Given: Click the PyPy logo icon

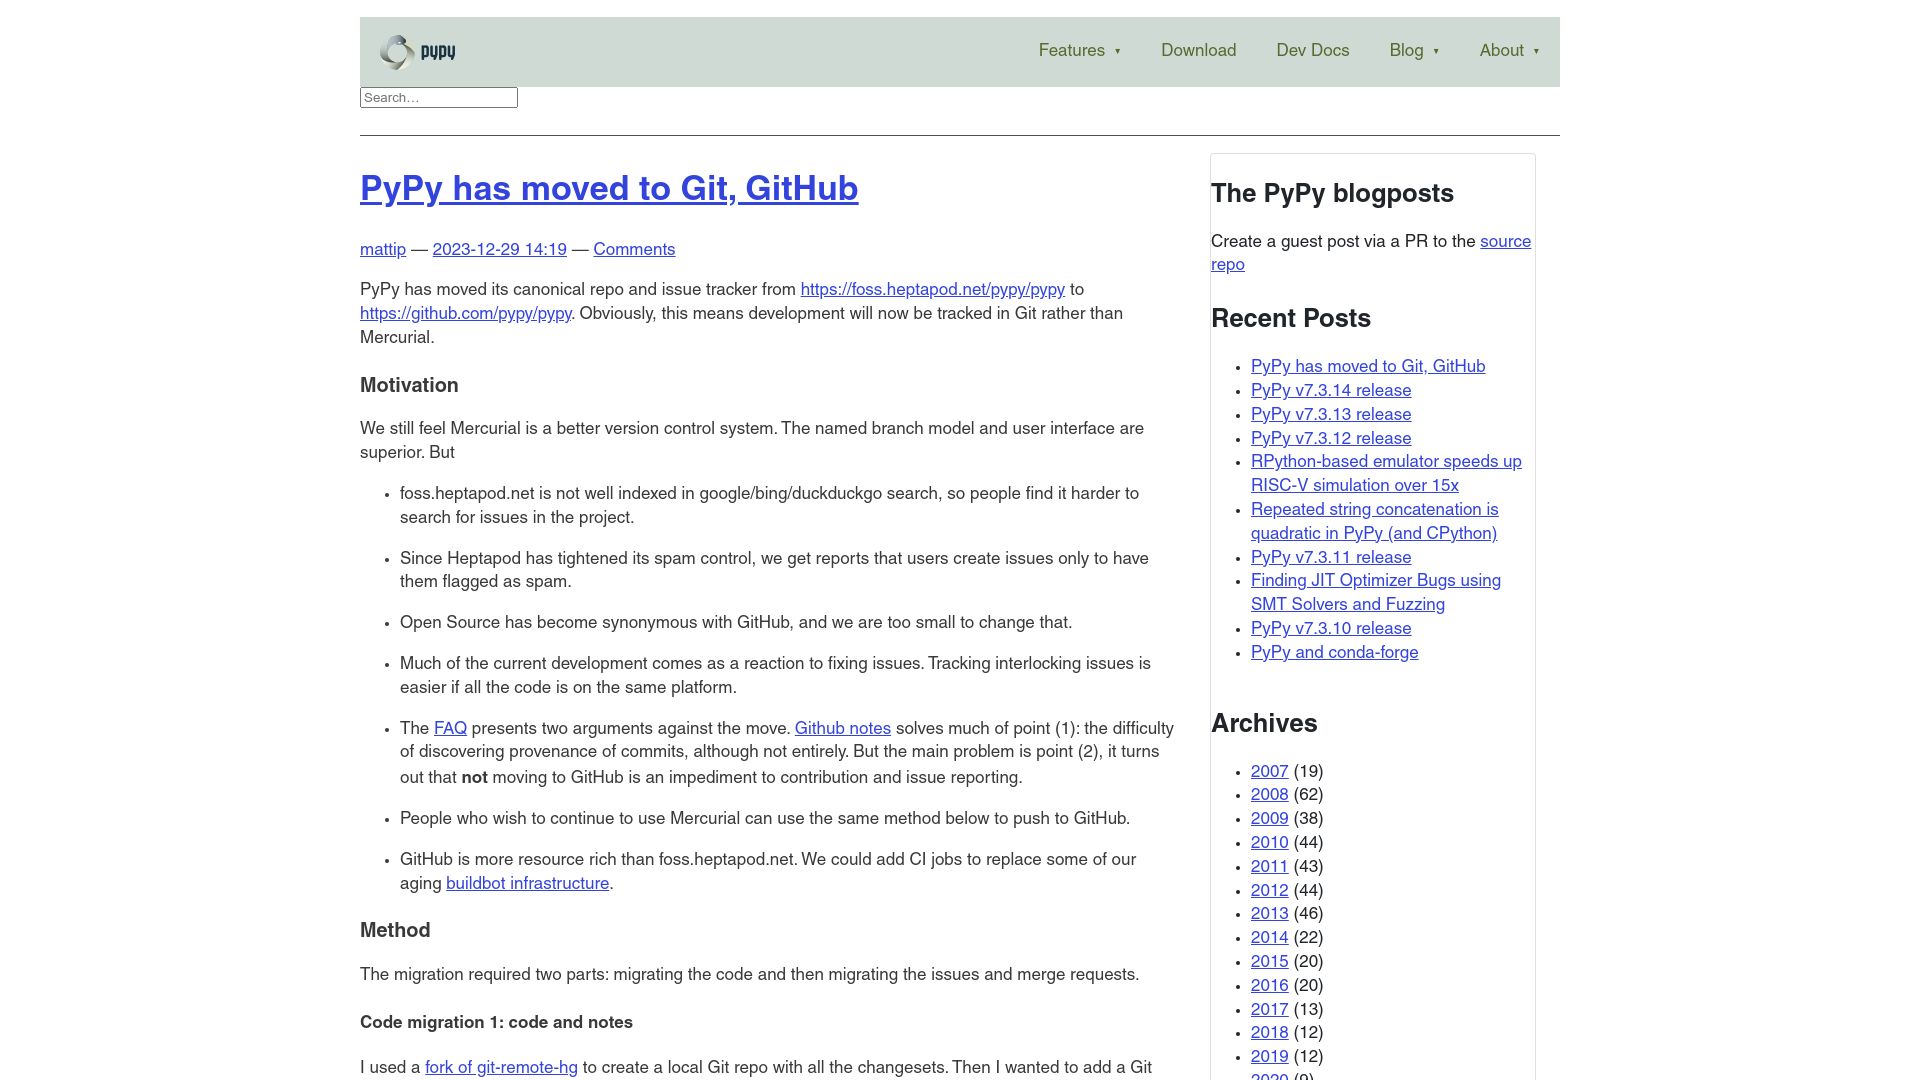Looking at the screenshot, I should [x=417, y=52].
